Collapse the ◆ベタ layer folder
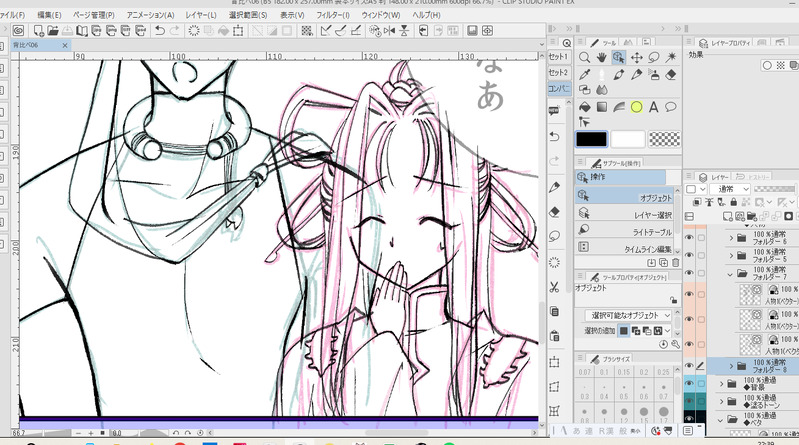799x445 pixels. (x=721, y=420)
